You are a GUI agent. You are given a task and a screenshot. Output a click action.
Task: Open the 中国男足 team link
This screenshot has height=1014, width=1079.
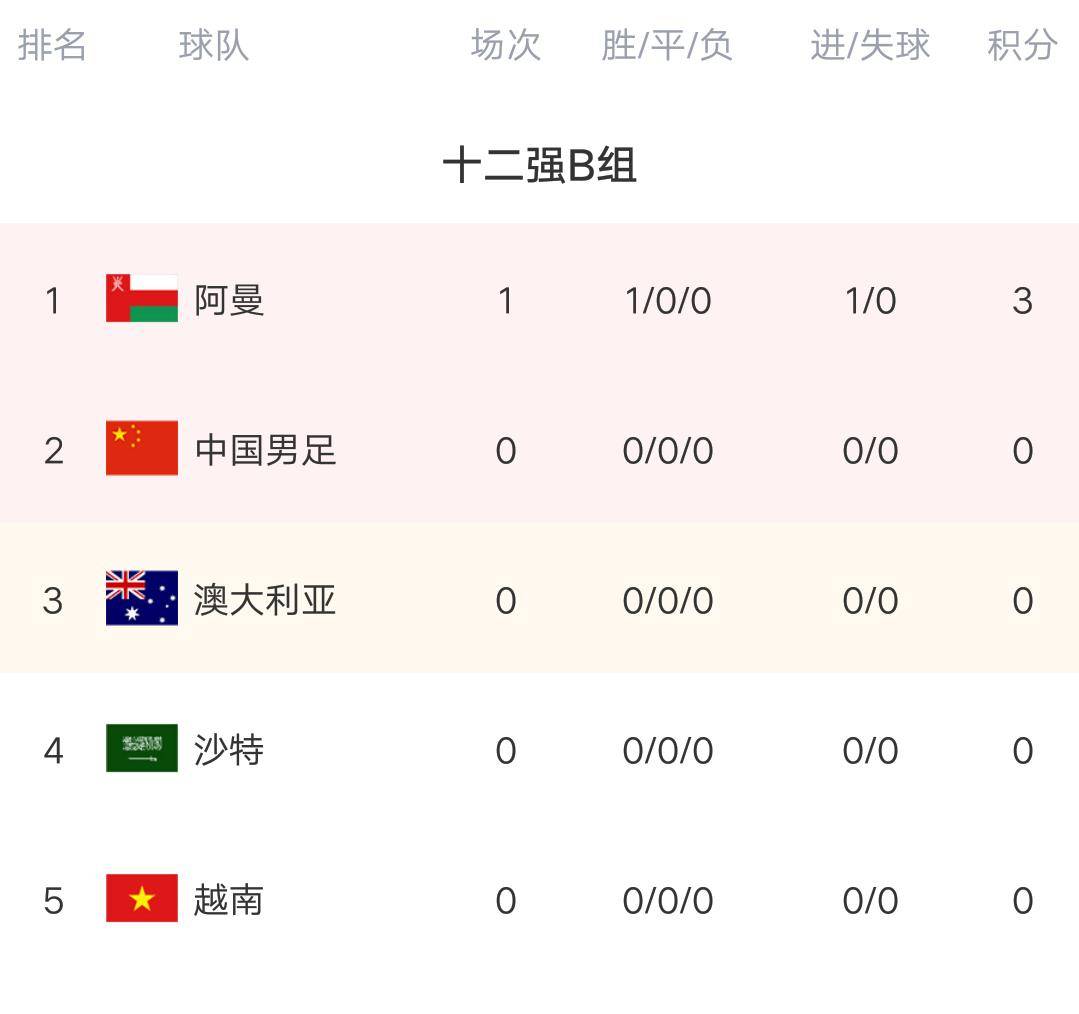pos(265,450)
